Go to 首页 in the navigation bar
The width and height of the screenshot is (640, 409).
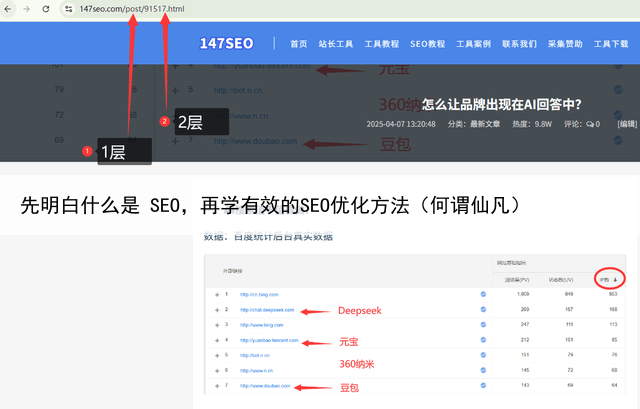(x=298, y=44)
